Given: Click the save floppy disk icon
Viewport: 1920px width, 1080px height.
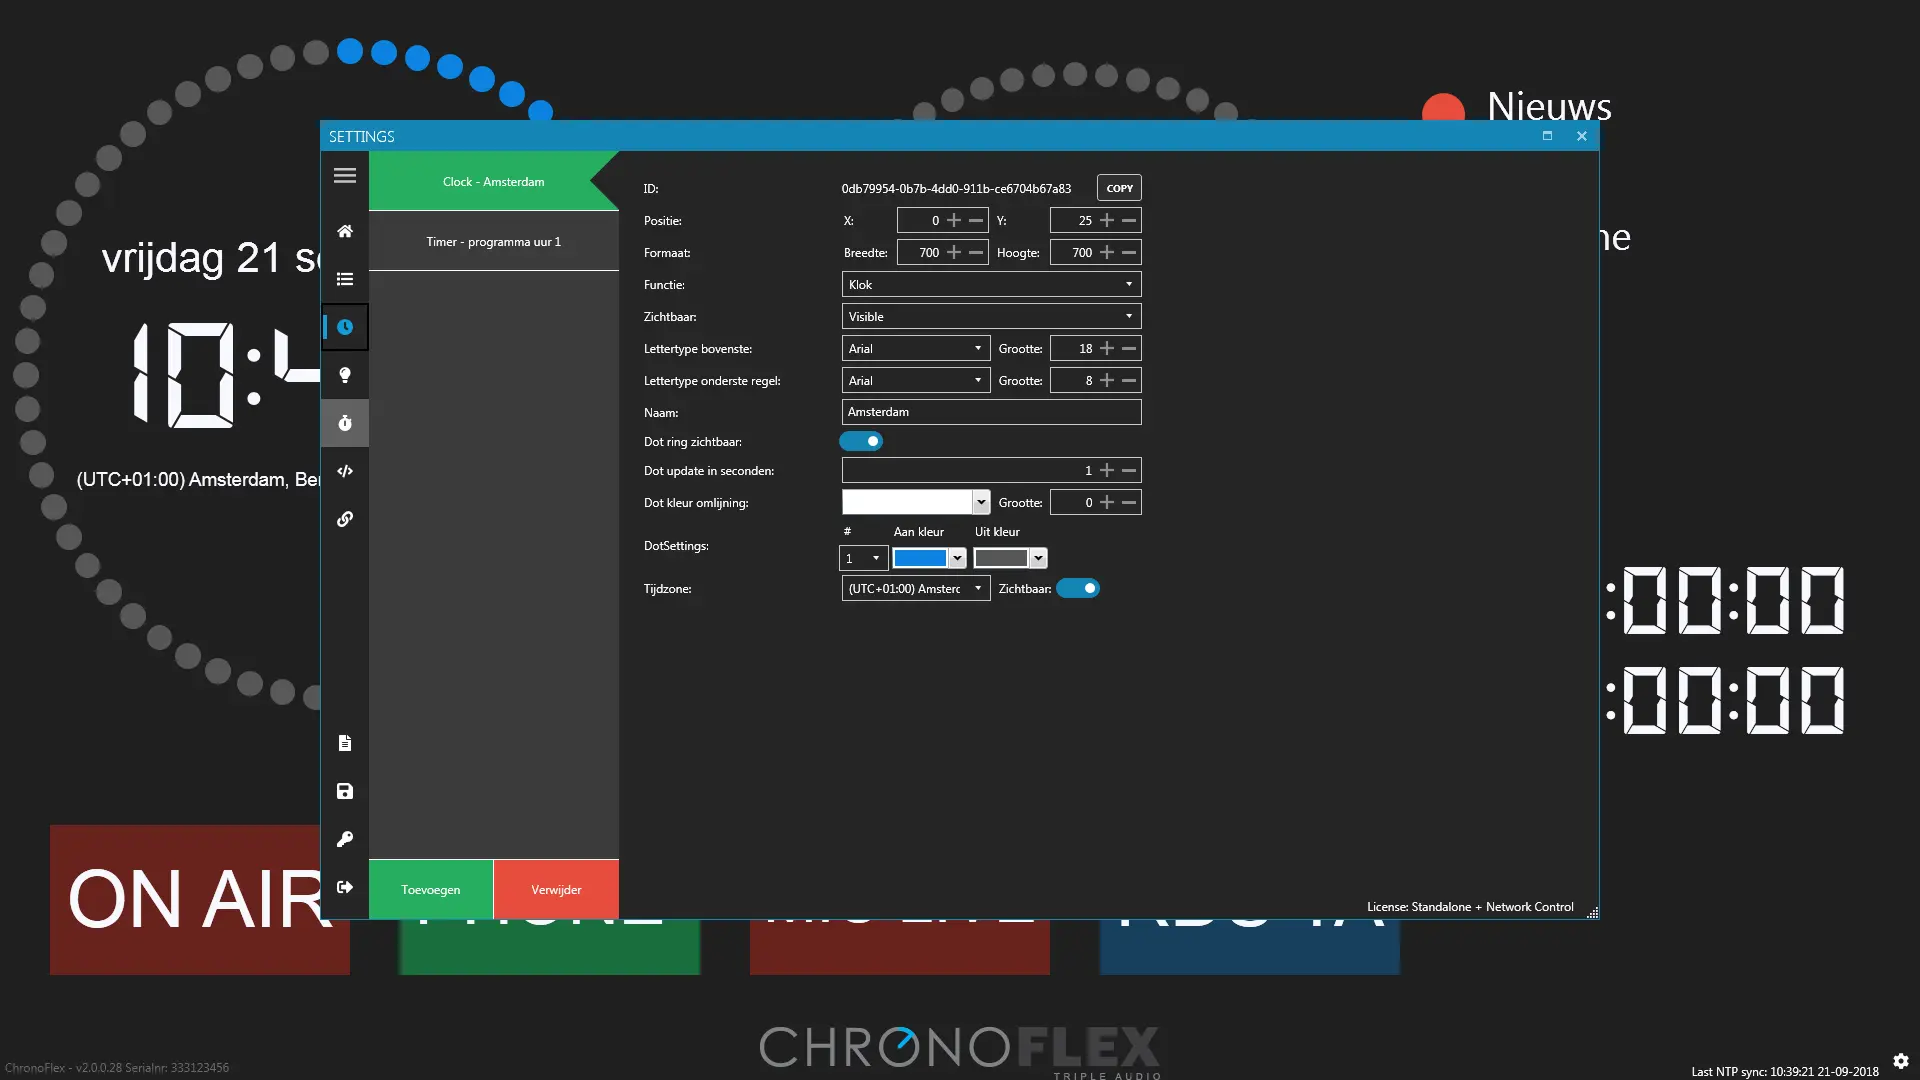Looking at the screenshot, I should (x=345, y=791).
